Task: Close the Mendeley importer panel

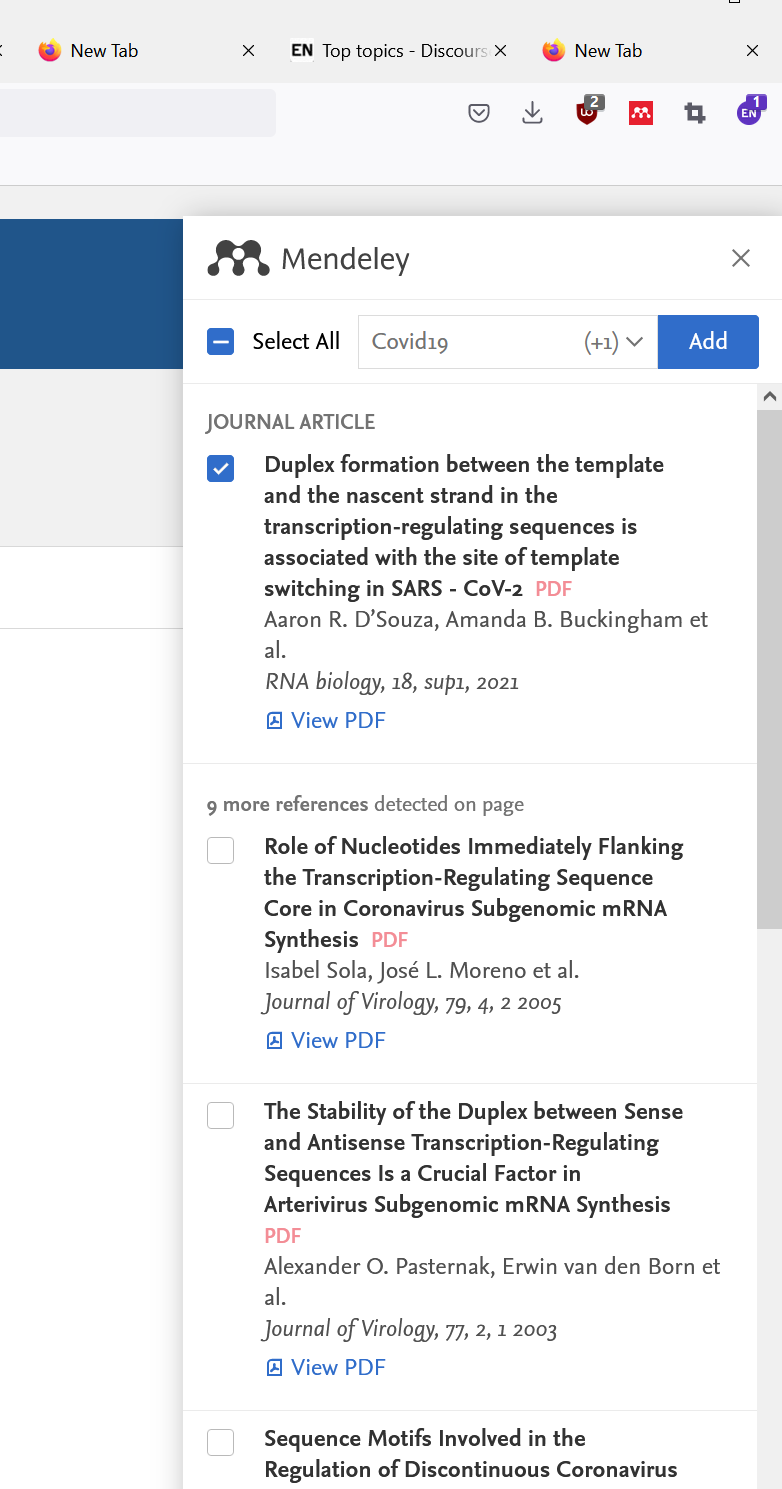Action: 741,258
